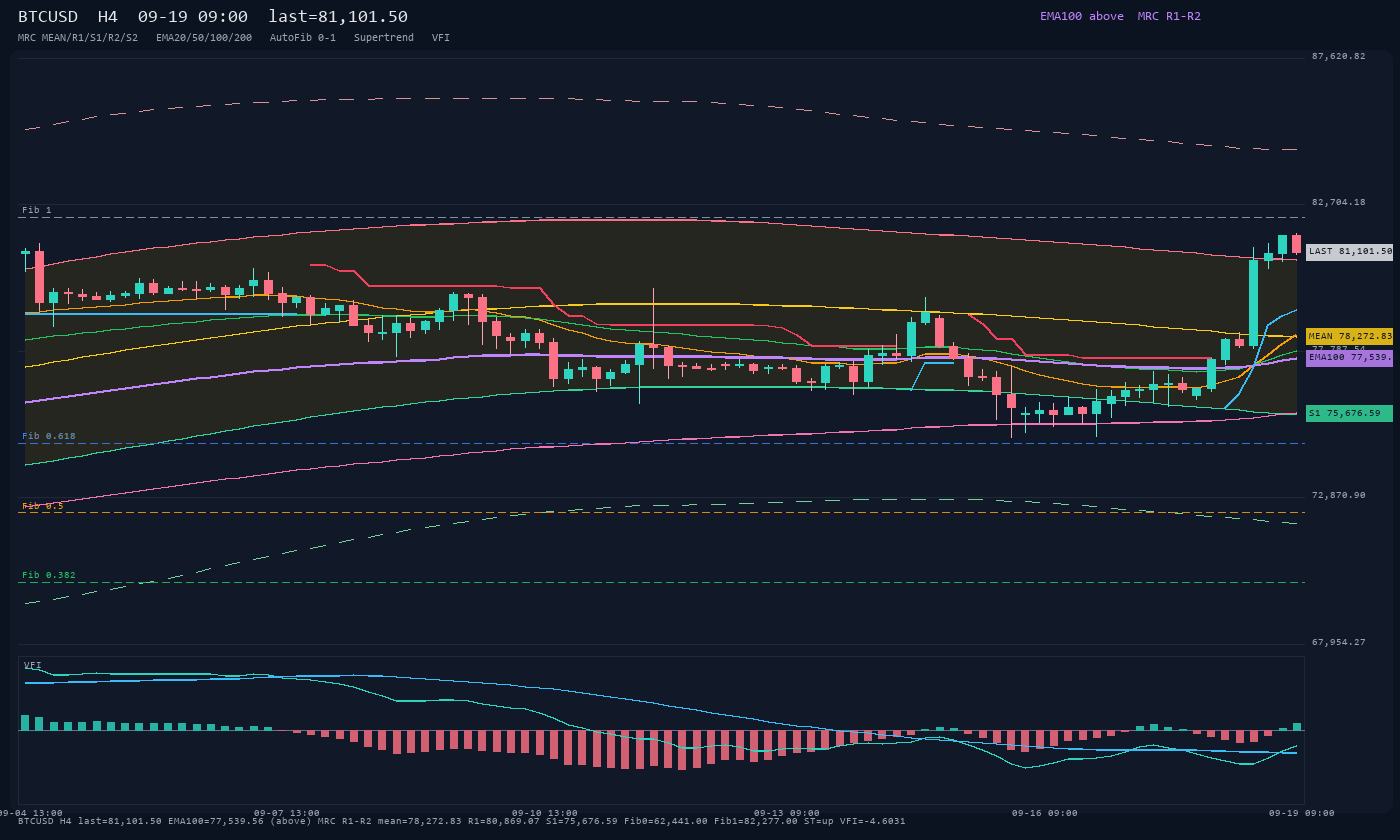Click the BTCUSD symbol in the chart title
Screen dimensions: 1400x840
coord(48,17)
